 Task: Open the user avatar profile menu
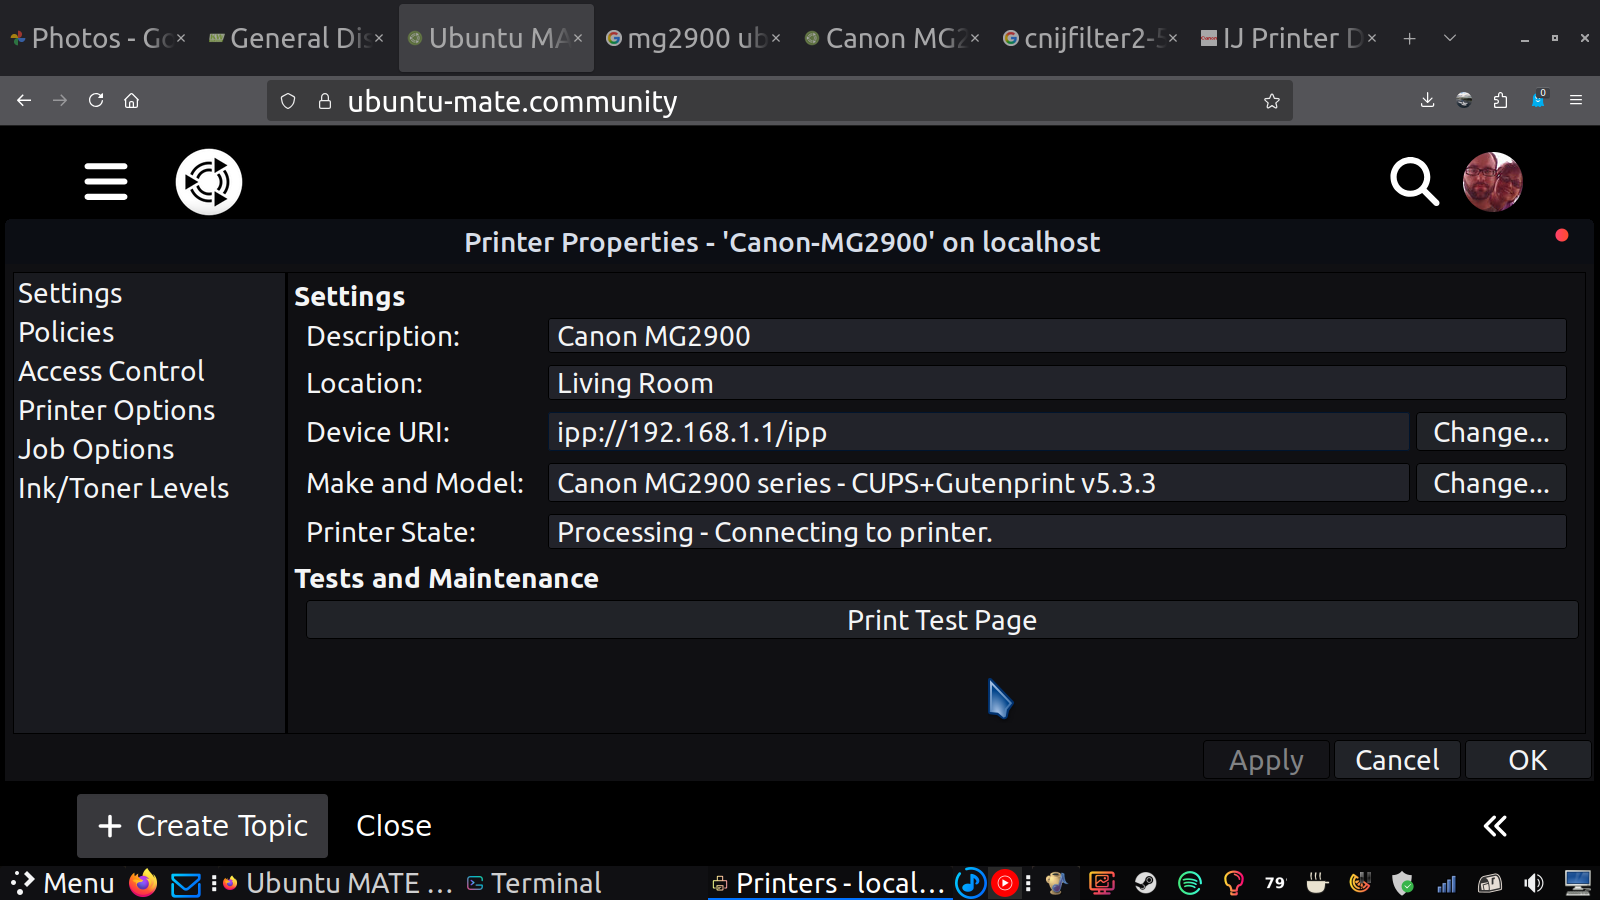(x=1492, y=182)
